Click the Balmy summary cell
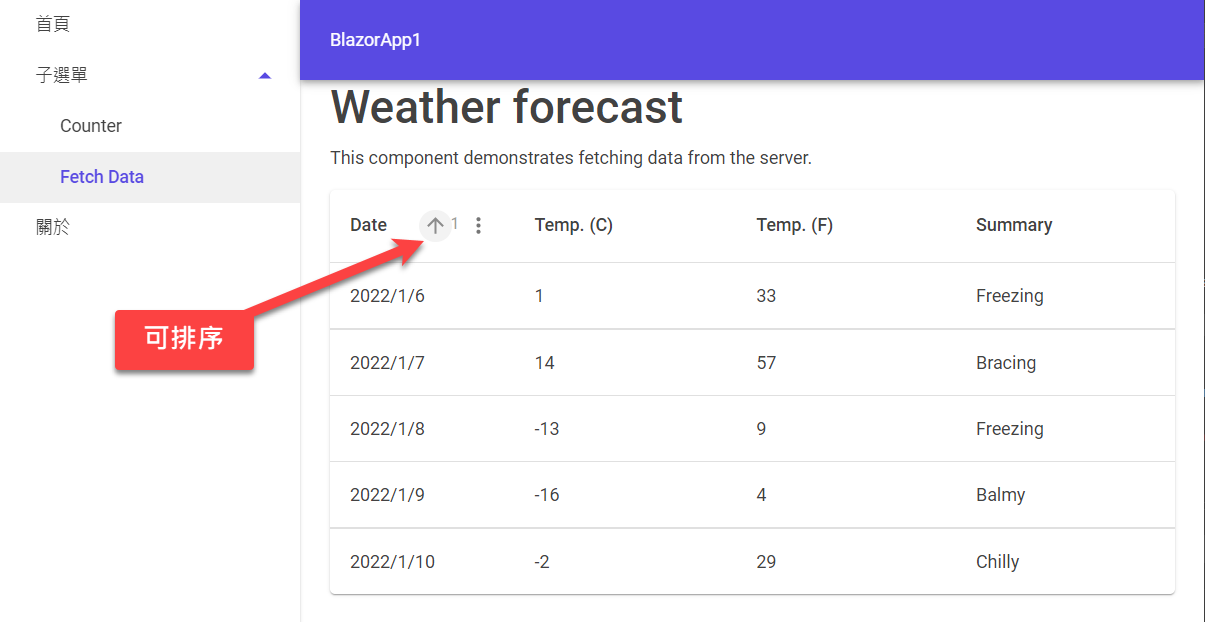The width and height of the screenshot is (1205, 622). click(x=1001, y=495)
